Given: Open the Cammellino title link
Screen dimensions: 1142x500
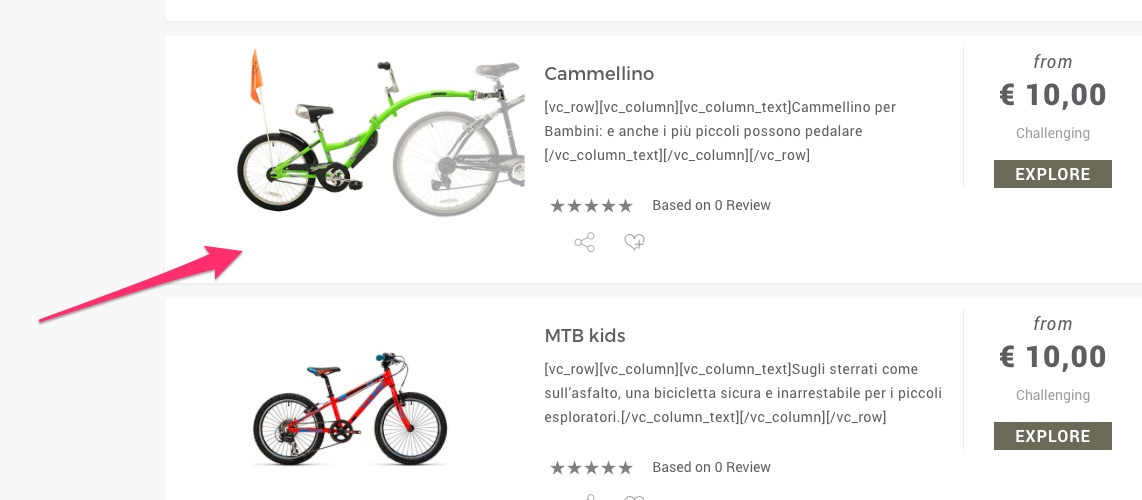Looking at the screenshot, I should [x=599, y=74].
